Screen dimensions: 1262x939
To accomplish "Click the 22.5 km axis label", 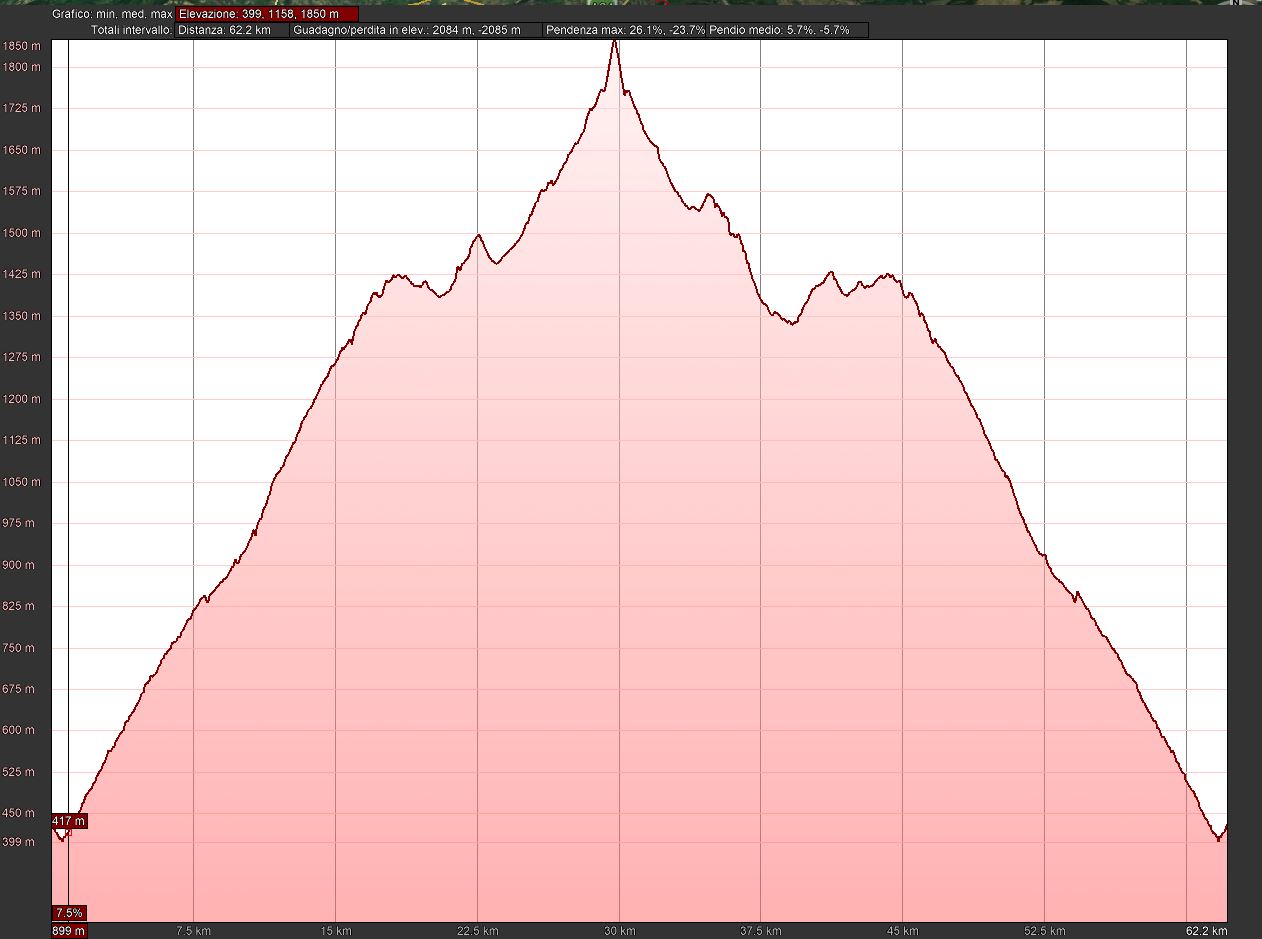I will [477, 931].
